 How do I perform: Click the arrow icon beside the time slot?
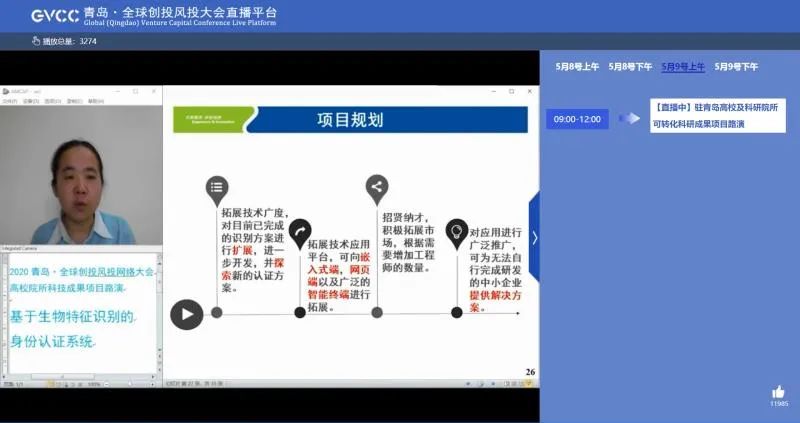coord(629,119)
